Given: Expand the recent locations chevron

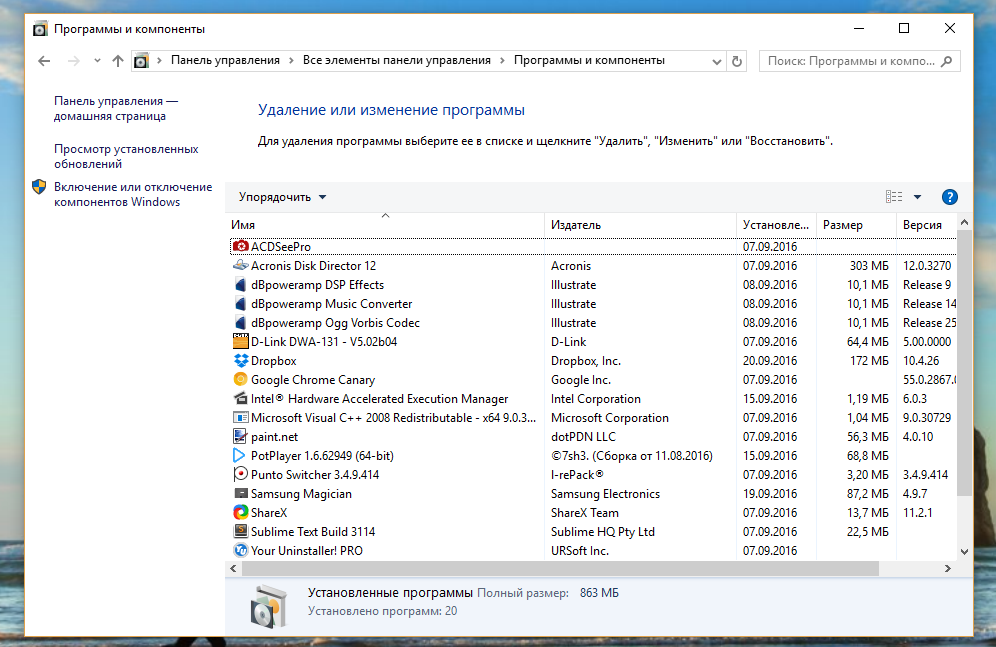Looking at the screenshot, I should pyautogui.click(x=97, y=61).
